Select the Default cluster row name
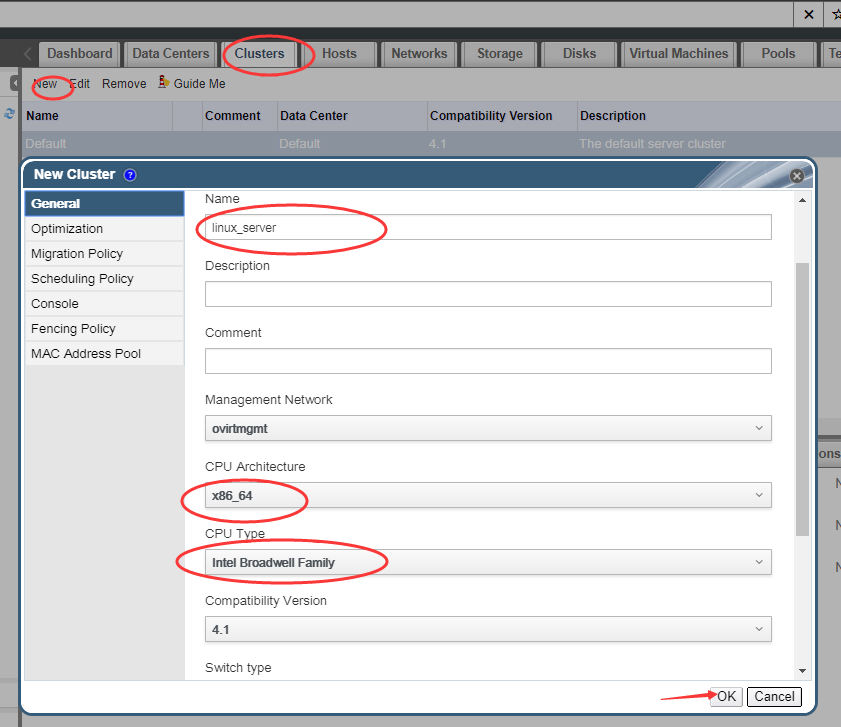This screenshot has width=841, height=727. coord(46,144)
